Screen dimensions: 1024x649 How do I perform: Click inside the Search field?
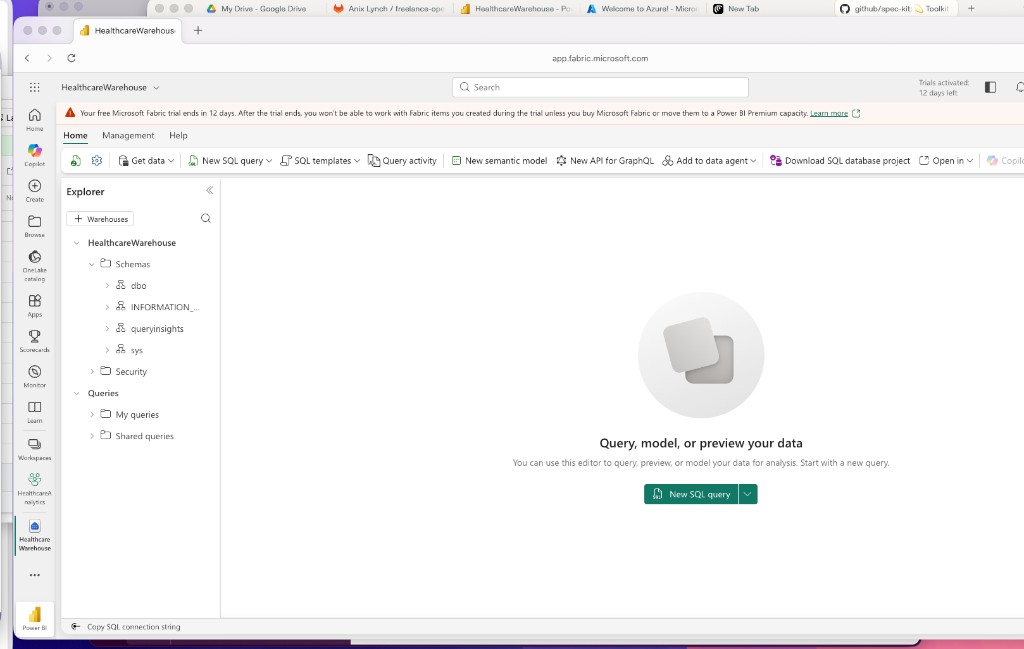pyautogui.click(x=598, y=87)
